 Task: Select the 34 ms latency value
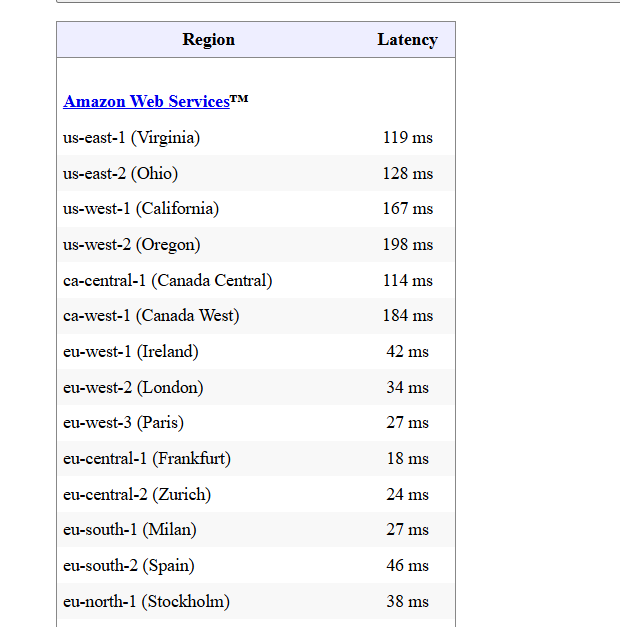pos(408,388)
